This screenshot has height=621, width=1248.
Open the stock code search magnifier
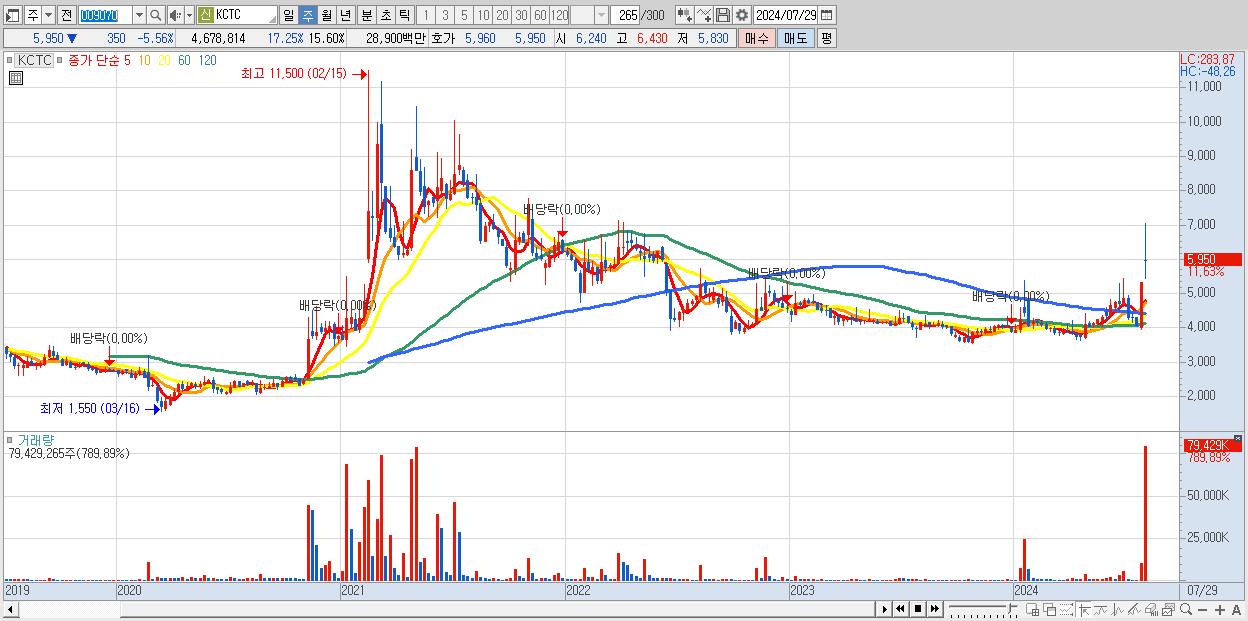(155, 15)
